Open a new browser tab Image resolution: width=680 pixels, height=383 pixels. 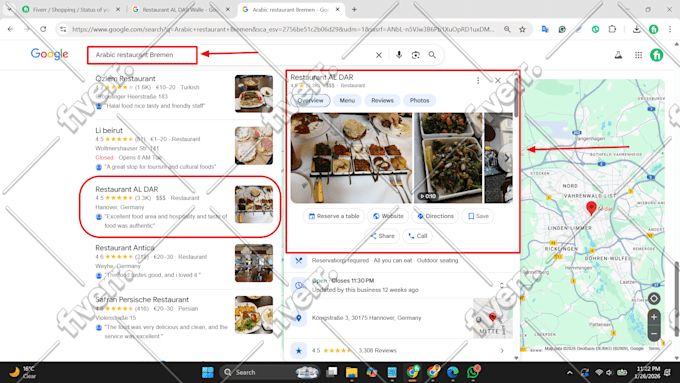click(x=354, y=9)
